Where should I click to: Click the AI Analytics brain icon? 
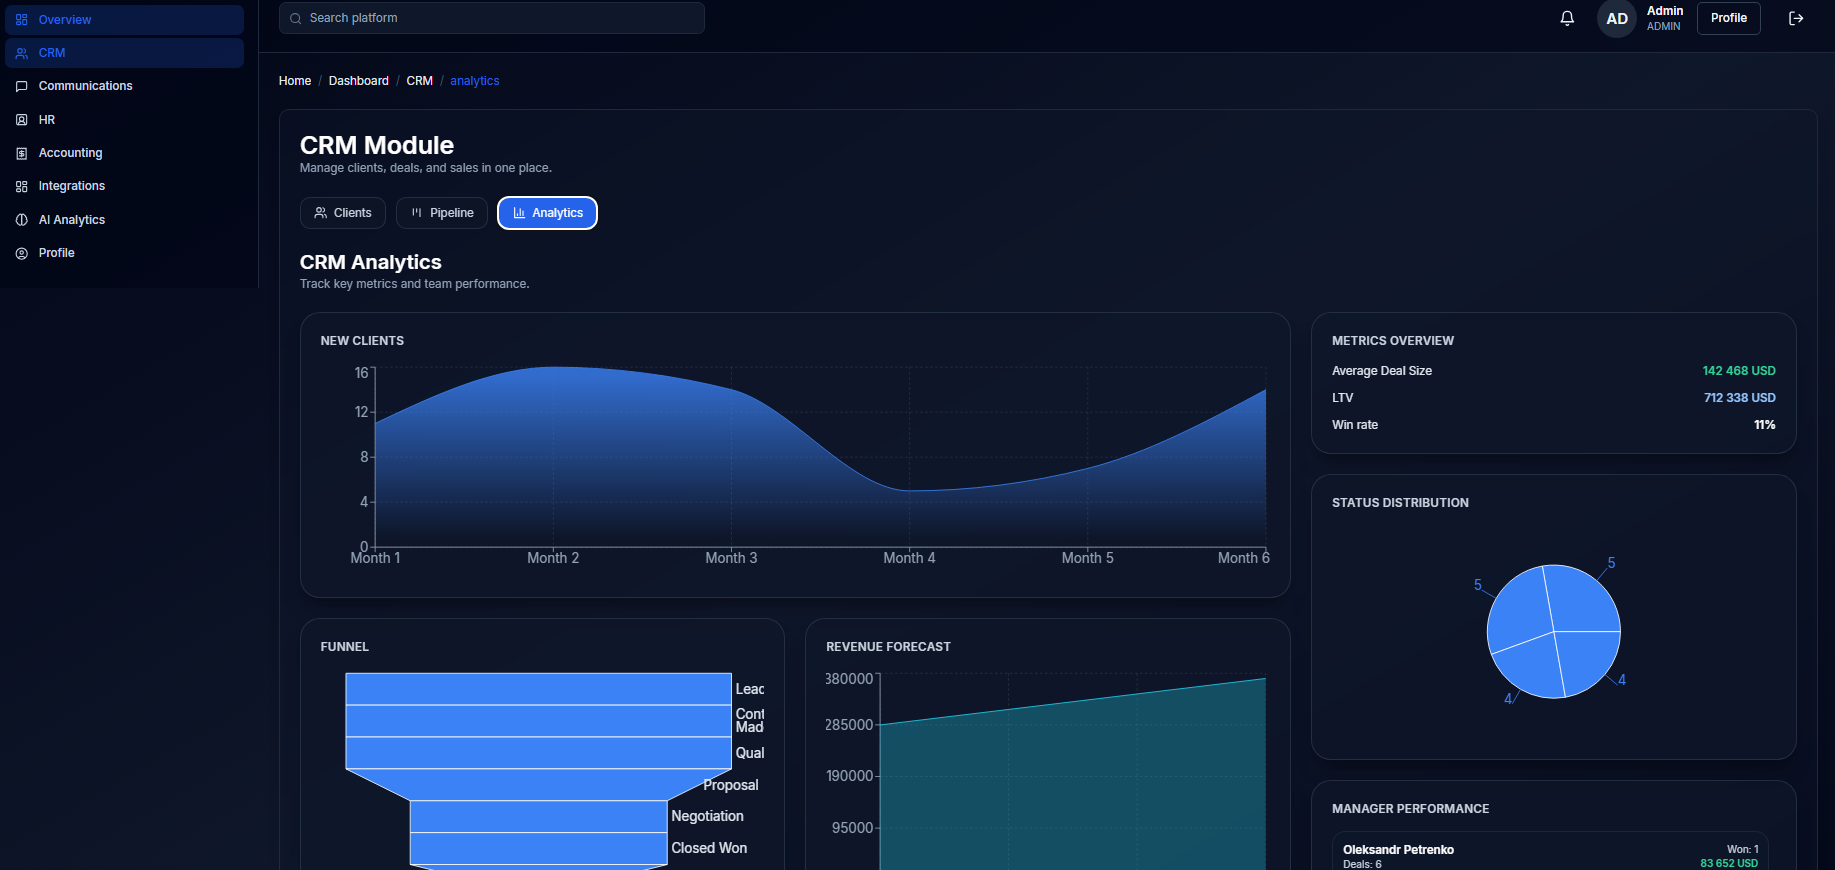tap(22, 220)
